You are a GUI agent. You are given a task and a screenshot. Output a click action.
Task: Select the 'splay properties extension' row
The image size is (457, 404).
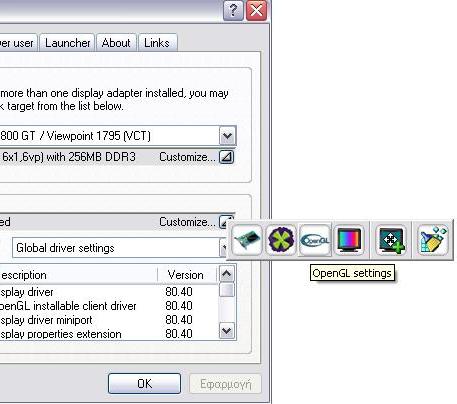108,334
